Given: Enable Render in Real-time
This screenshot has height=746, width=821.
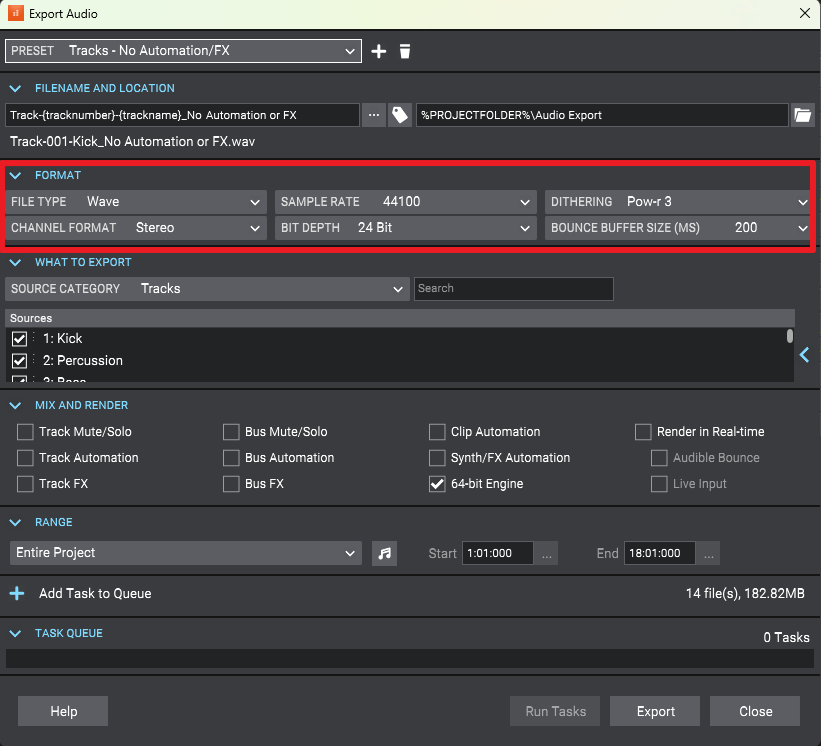Looking at the screenshot, I should [643, 432].
